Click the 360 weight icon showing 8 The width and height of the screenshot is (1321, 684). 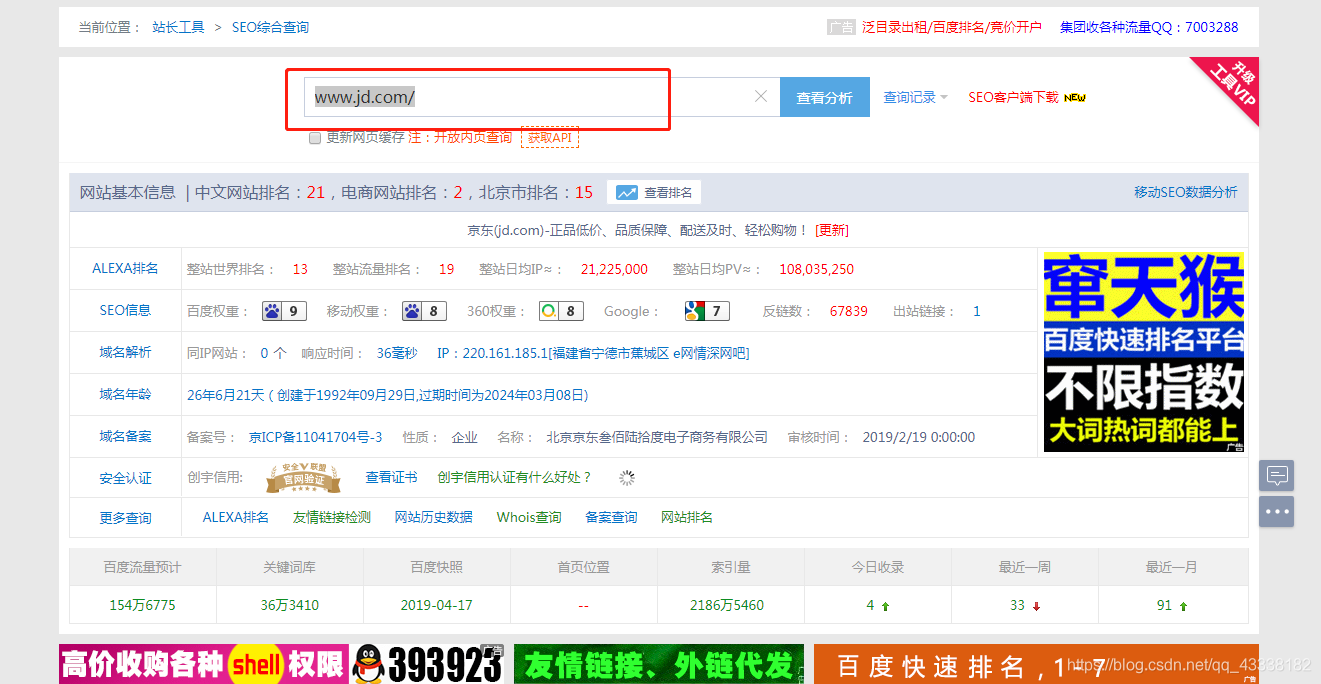tap(561, 311)
